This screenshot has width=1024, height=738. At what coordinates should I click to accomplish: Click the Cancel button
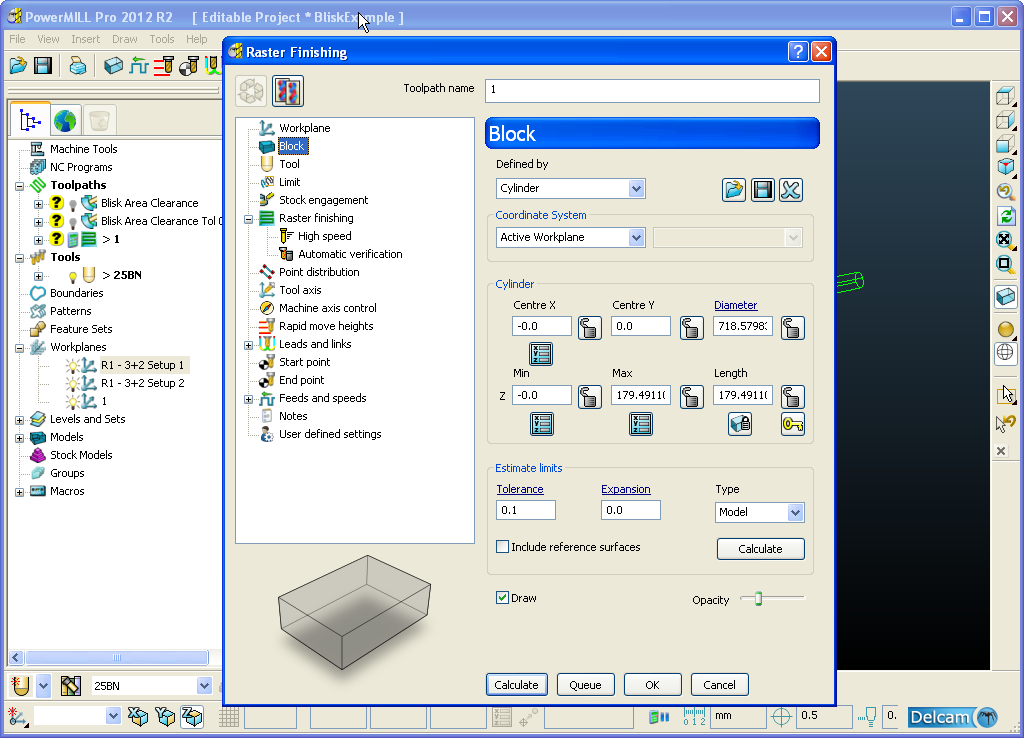[x=719, y=684]
